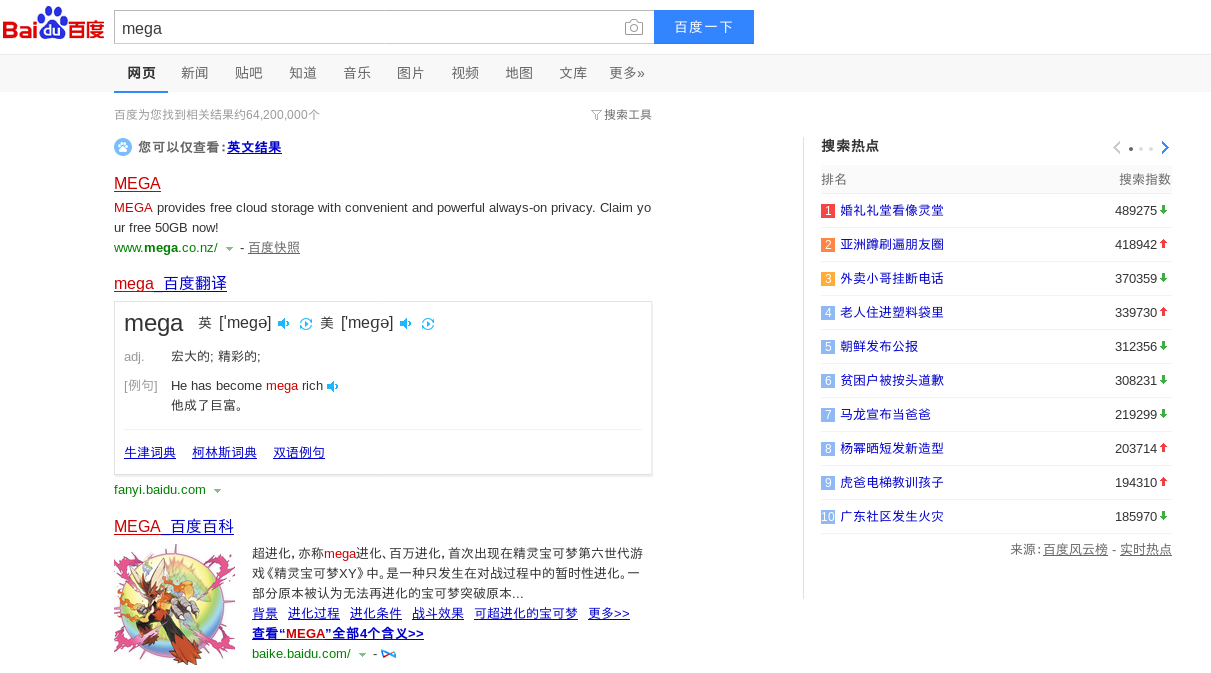
Task: Go to previous hot search page arrow
Action: coord(1117,147)
